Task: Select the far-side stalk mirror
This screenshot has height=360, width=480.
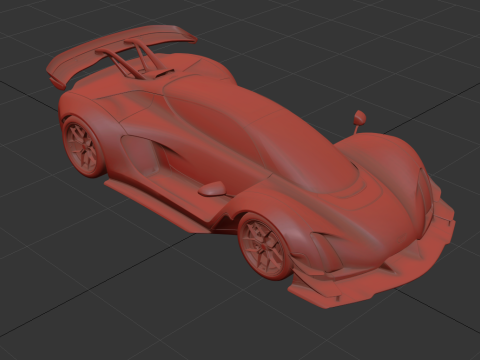Action: pyautogui.click(x=359, y=122)
